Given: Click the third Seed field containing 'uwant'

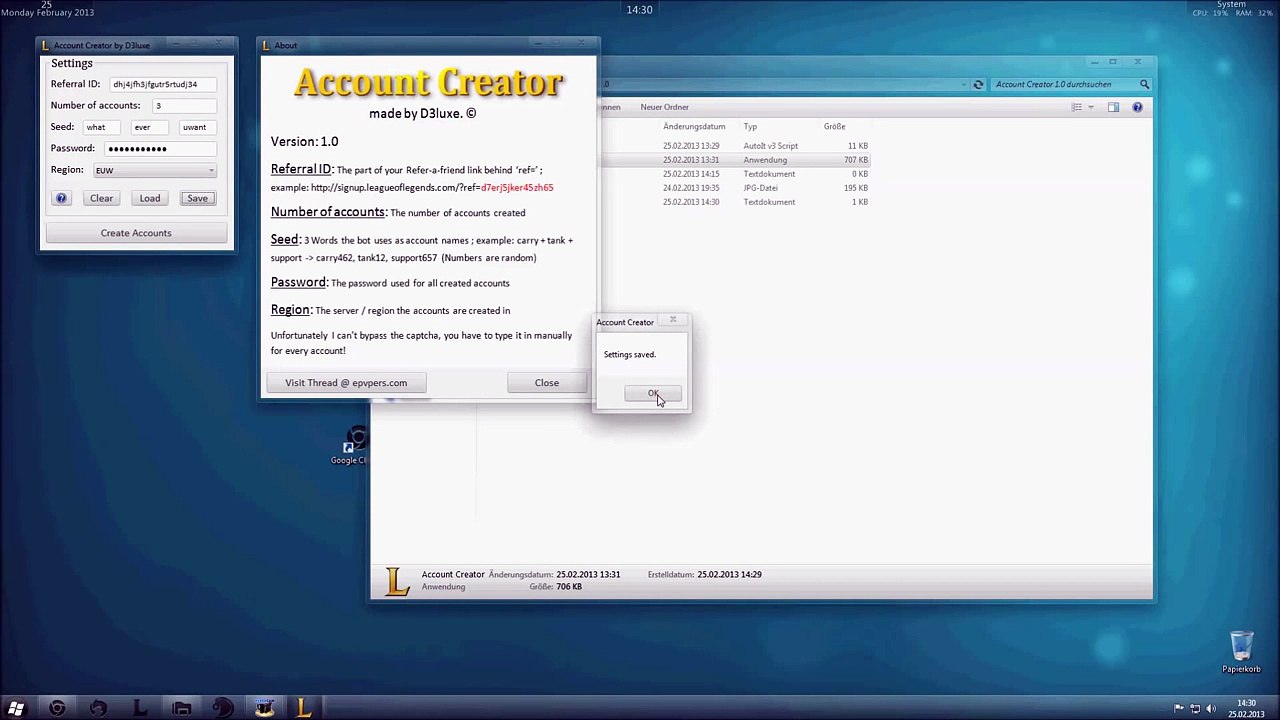Looking at the screenshot, I should (x=198, y=127).
